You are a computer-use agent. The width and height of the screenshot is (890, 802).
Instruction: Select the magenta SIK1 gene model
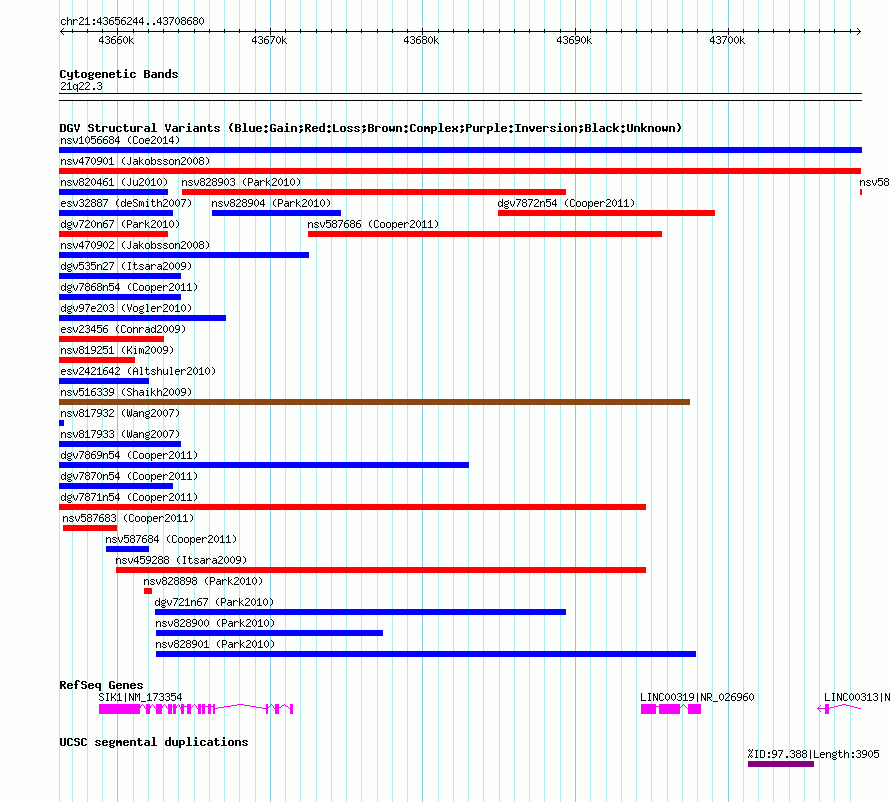(196, 709)
